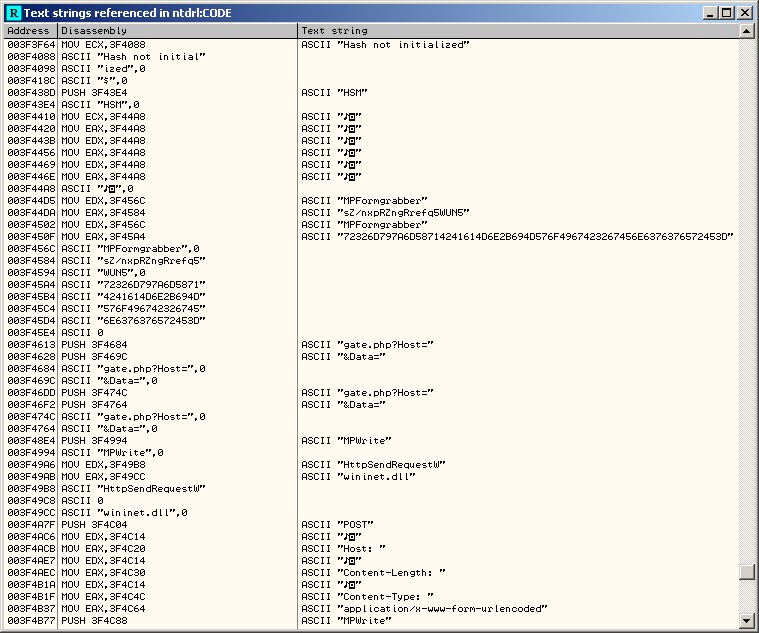
Task: Select row at address 003F45E4
Action: [x=372, y=332]
